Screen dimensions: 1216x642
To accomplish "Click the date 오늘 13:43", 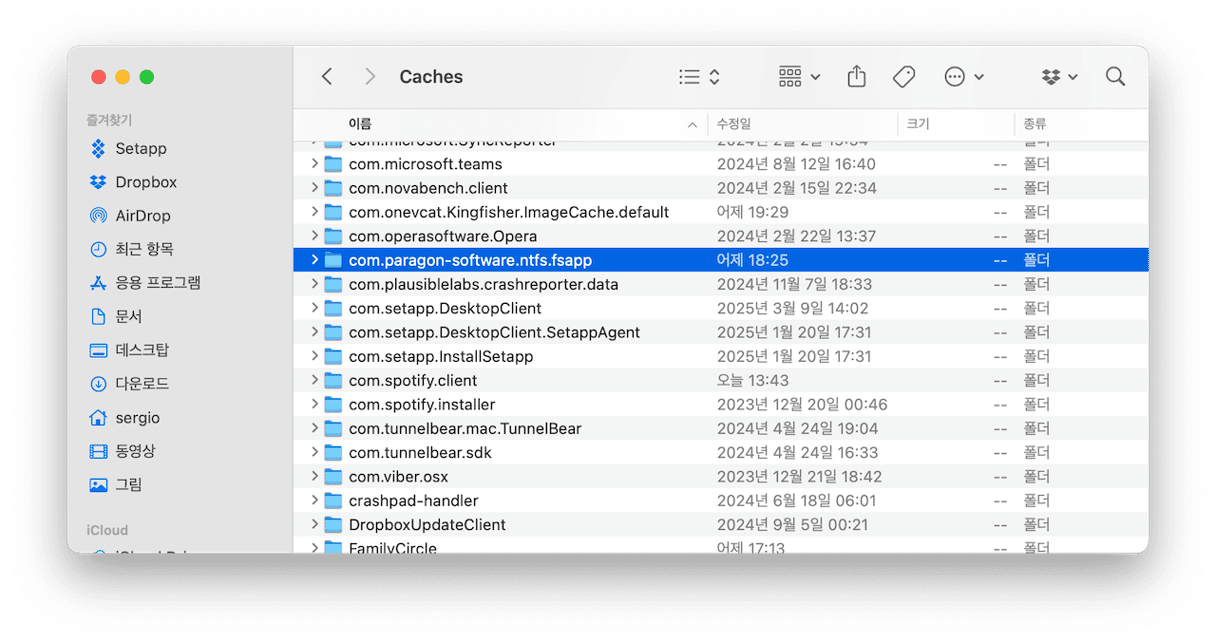I will tap(753, 380).
